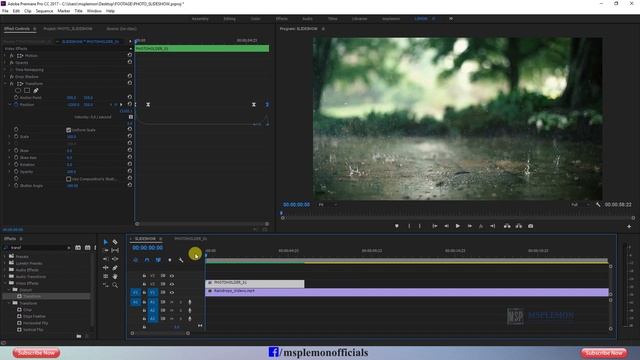This screenshot has height=360, width=640.
Task: Activate the Hand tool
Action: coord(115,276)
